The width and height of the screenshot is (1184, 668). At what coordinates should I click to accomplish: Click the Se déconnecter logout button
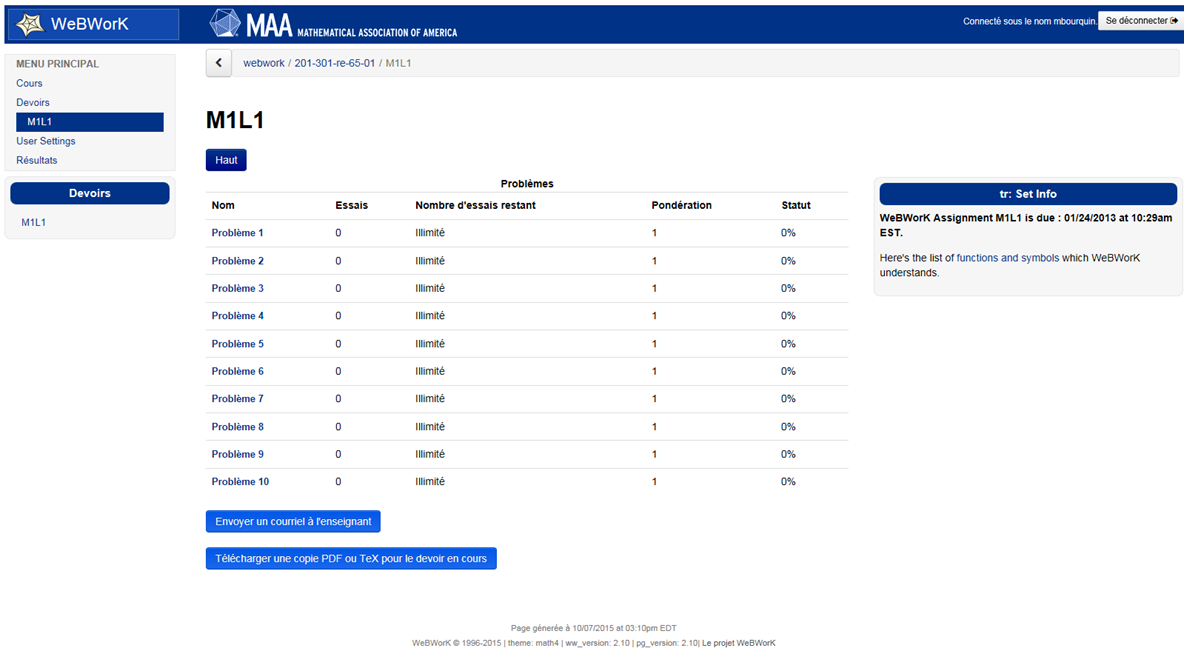pyautogui.click(x=1140, y=21)
